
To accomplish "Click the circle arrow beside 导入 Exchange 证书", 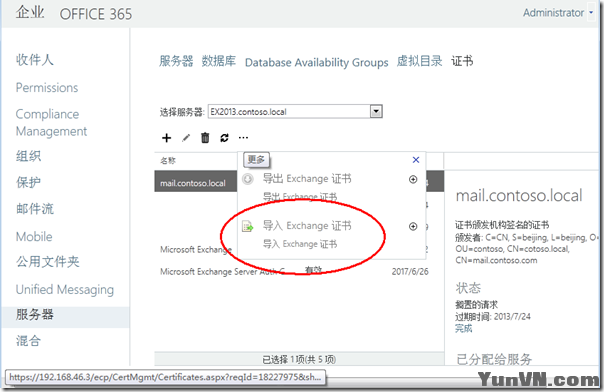I will pyautogui.click(x=413, y=226).
